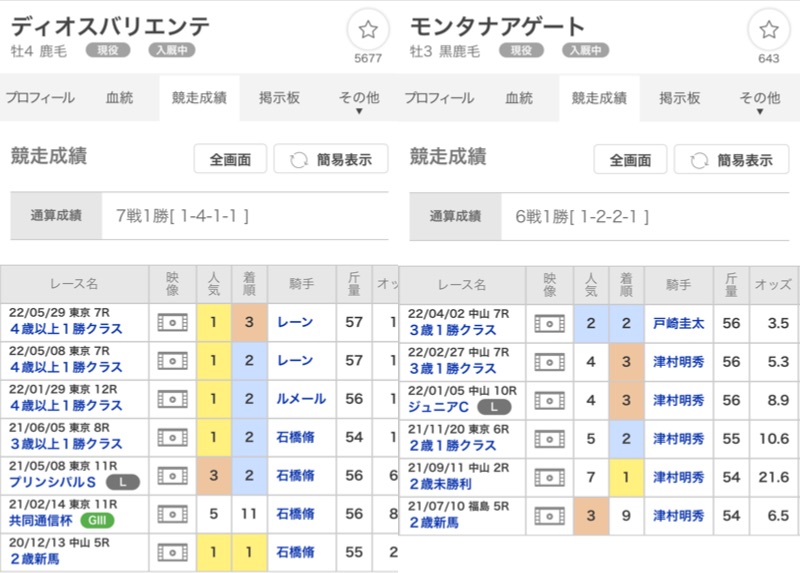This screenshot has height=573, width=800.
Task: Play video for 22/04/02 中山 7R race
Action: click(549, 323)
